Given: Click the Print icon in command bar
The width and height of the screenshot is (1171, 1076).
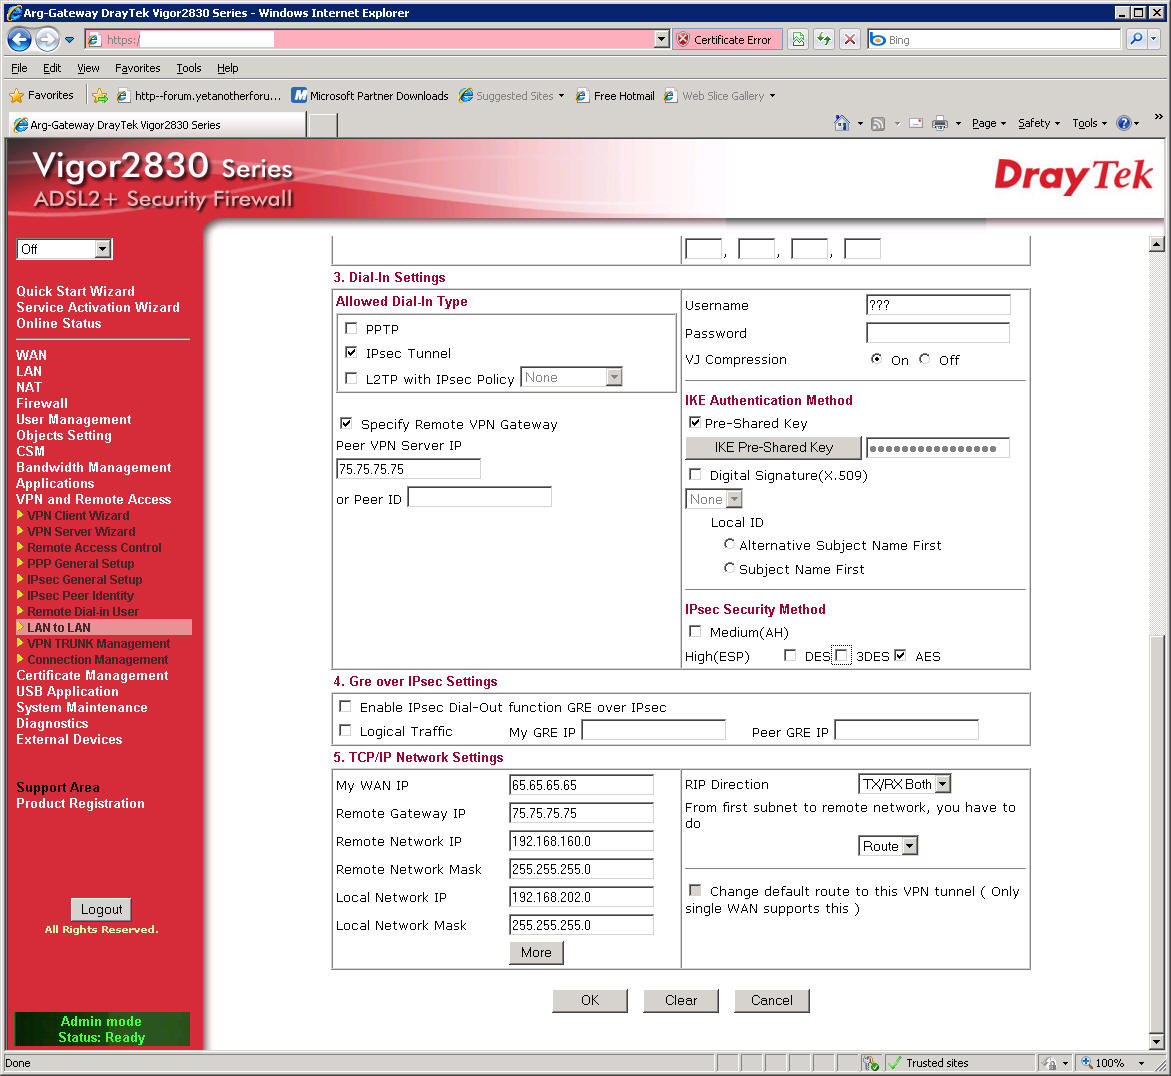Looking at the screenshot, I should point(939,123).
